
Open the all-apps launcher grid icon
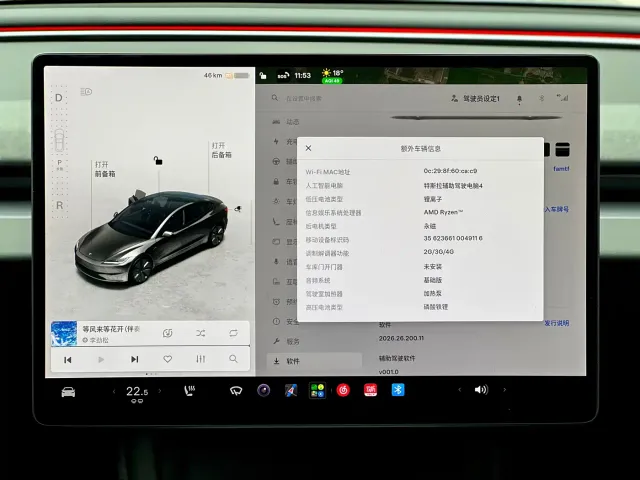pos(317,391)
